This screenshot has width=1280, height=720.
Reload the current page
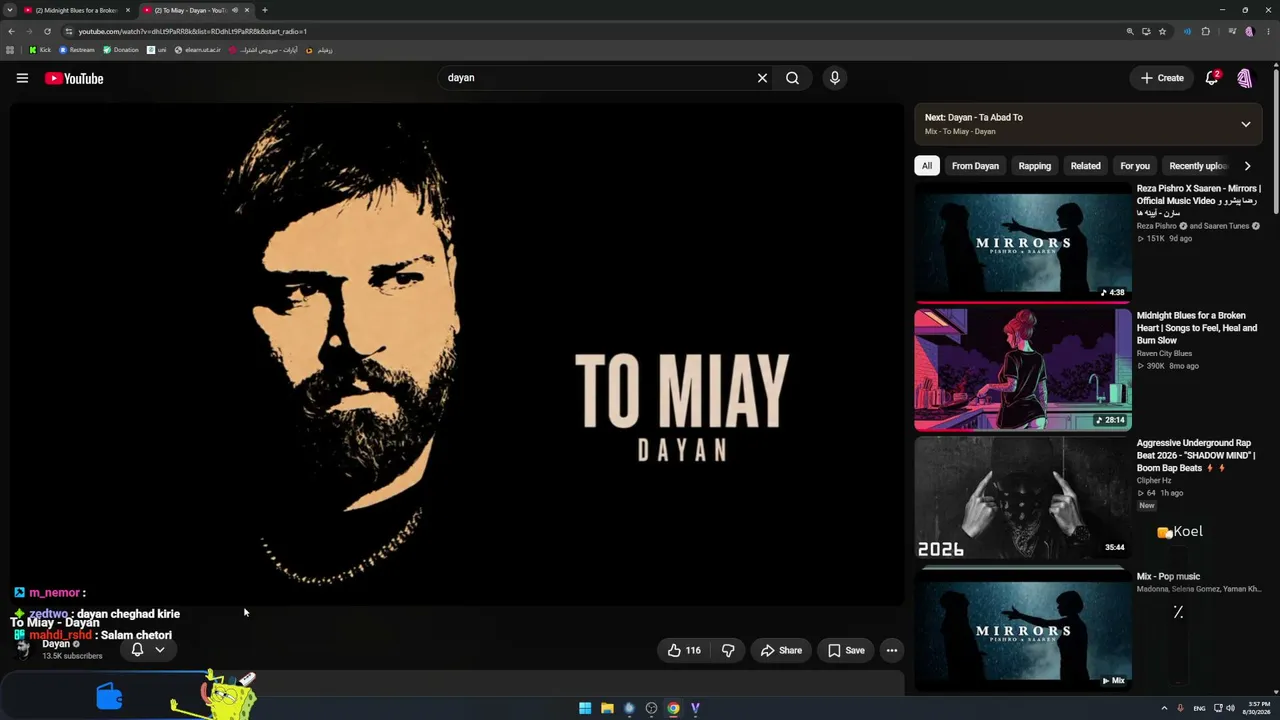(x=47, y=31)
